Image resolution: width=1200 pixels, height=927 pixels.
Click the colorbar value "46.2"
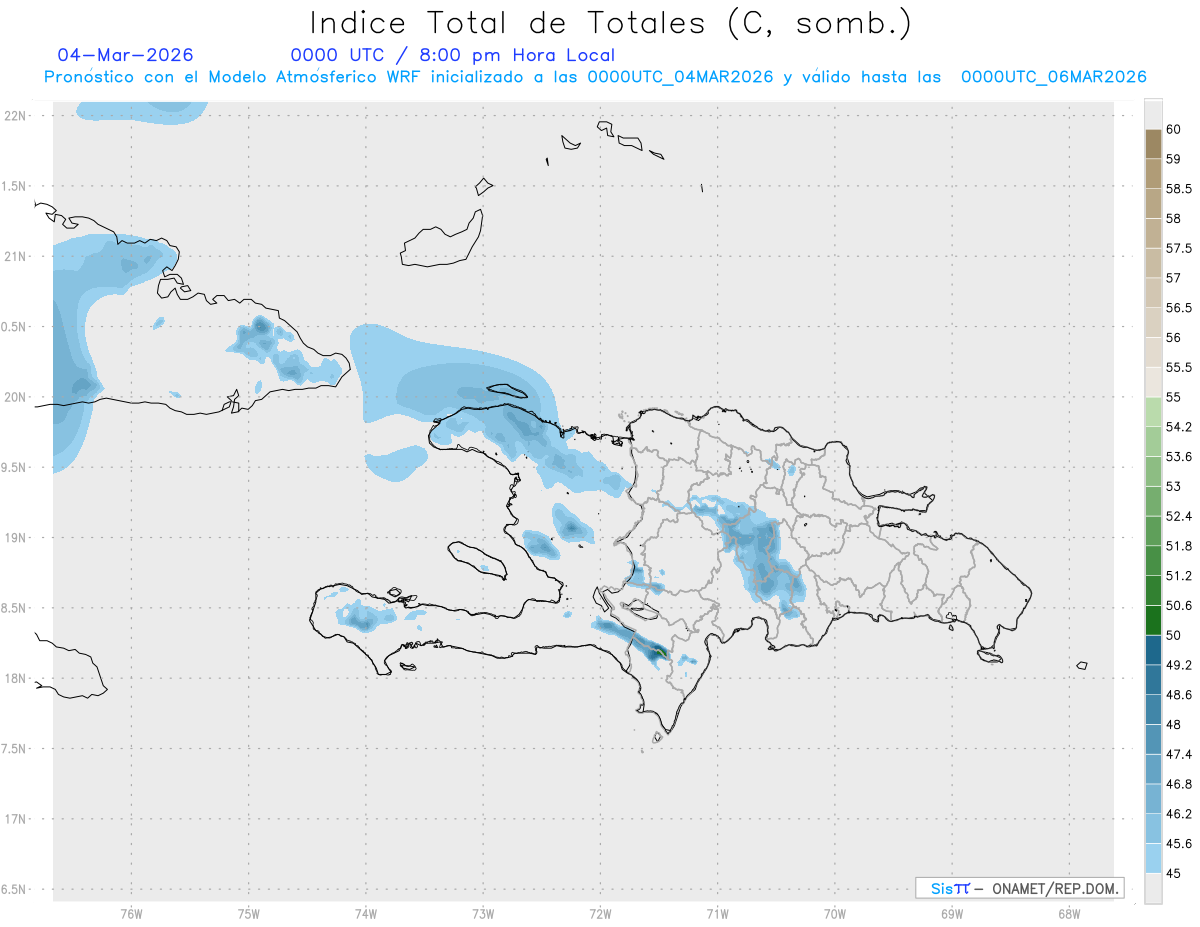pos(1178,814)
